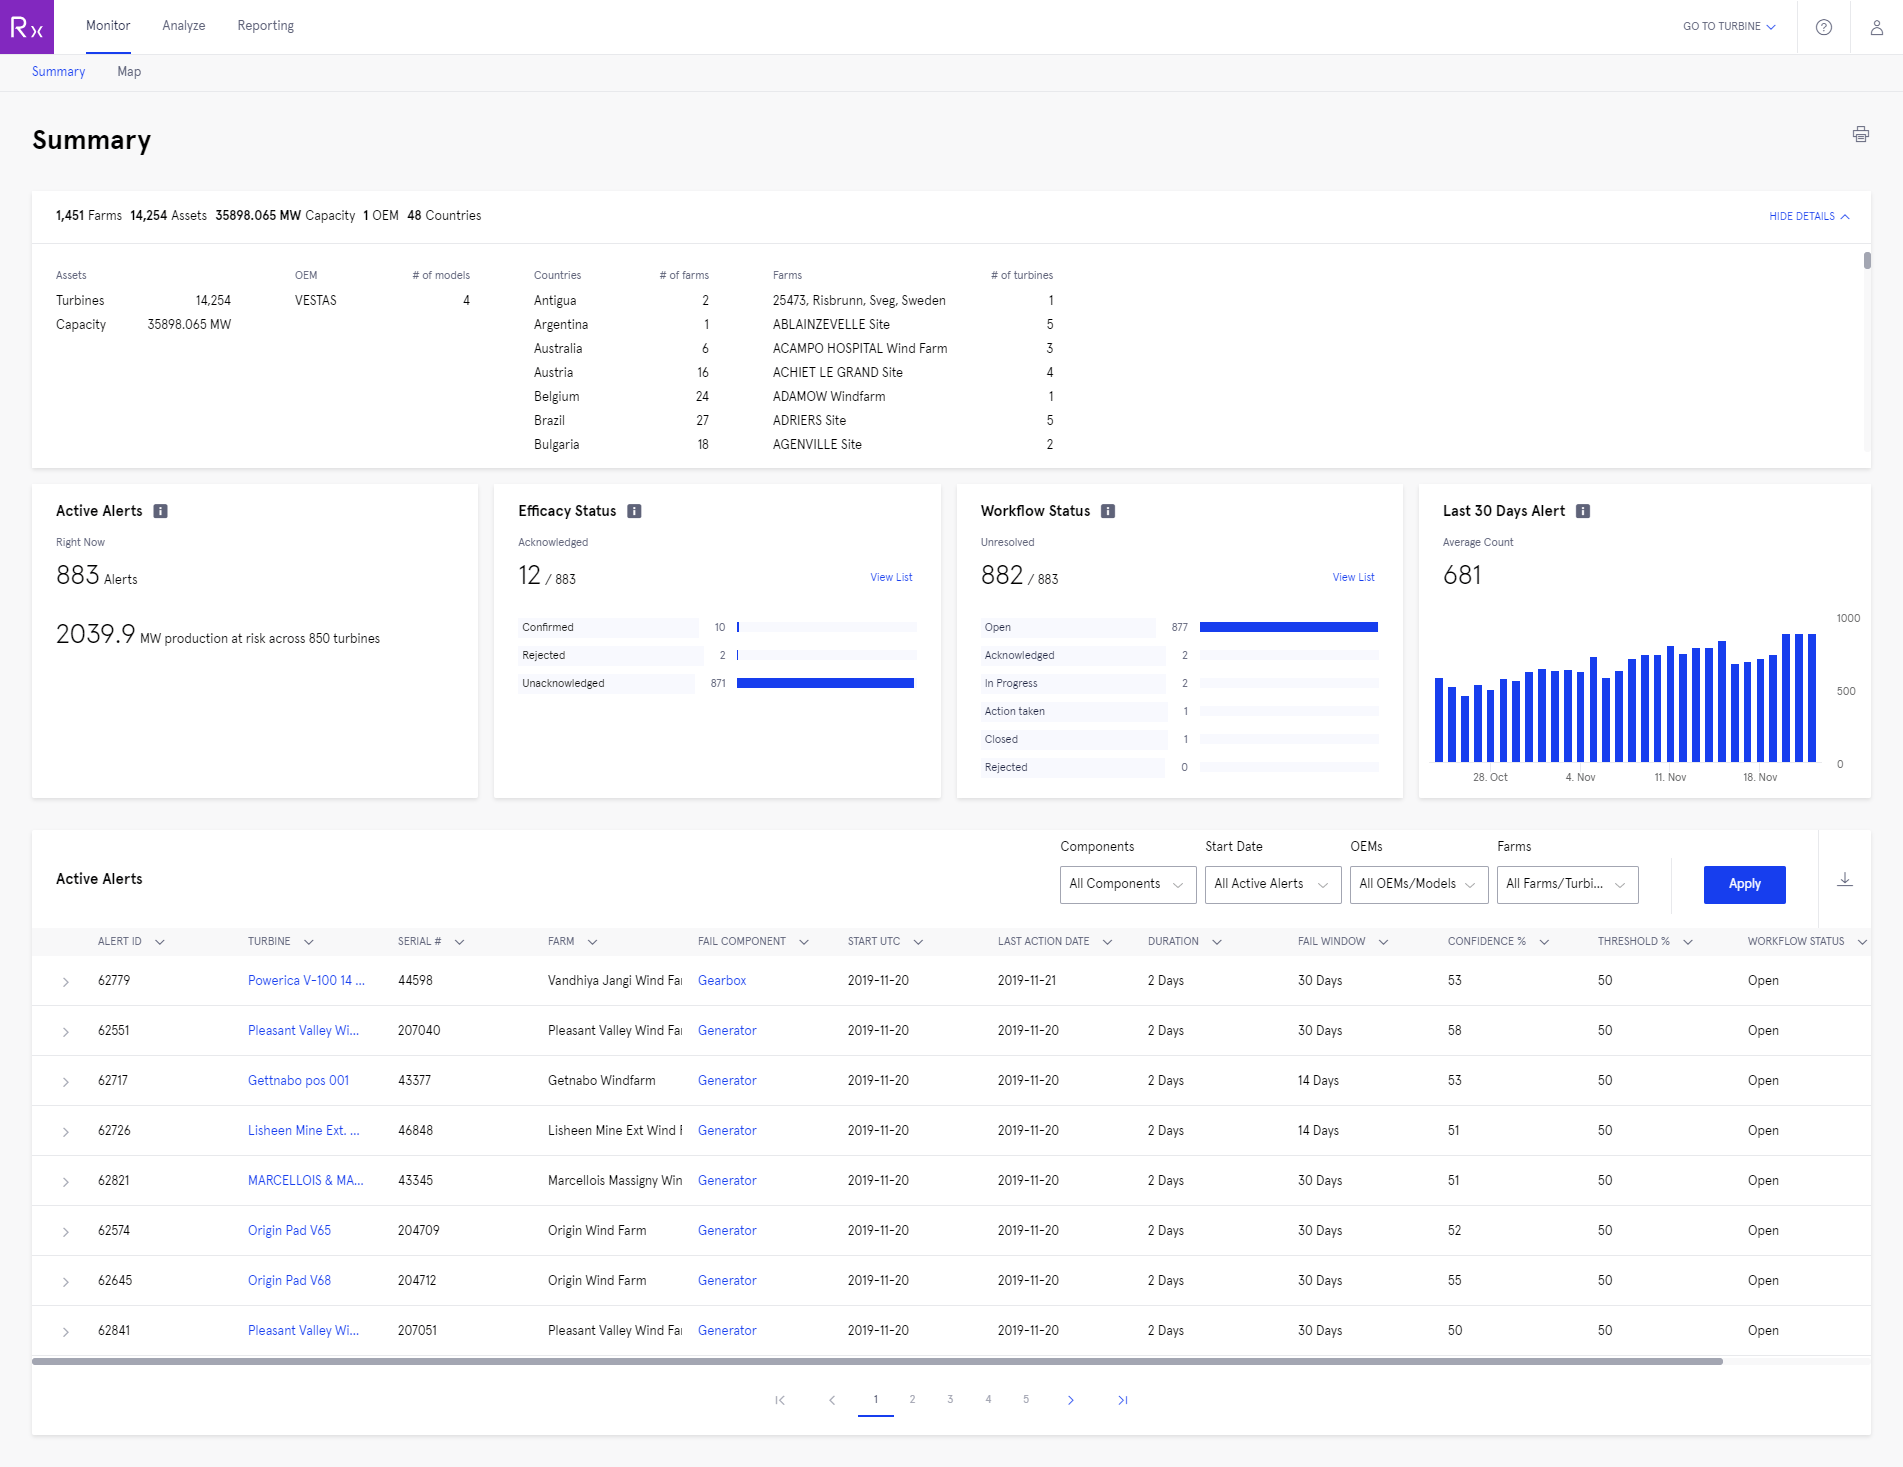Image resolution: width=1903 pixels, height=1467 pixels.
Task: Jump to the last page of alerts
Action: pos(1122,1400)
